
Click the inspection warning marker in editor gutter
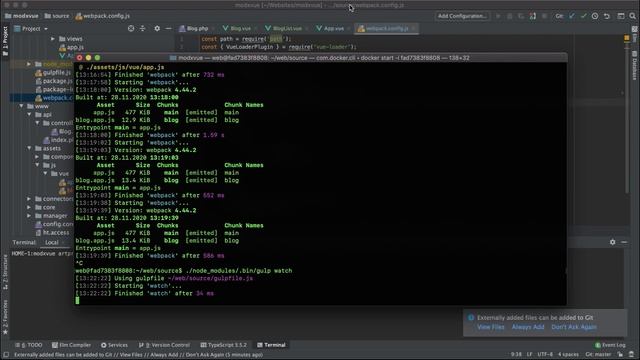(627, 38)
